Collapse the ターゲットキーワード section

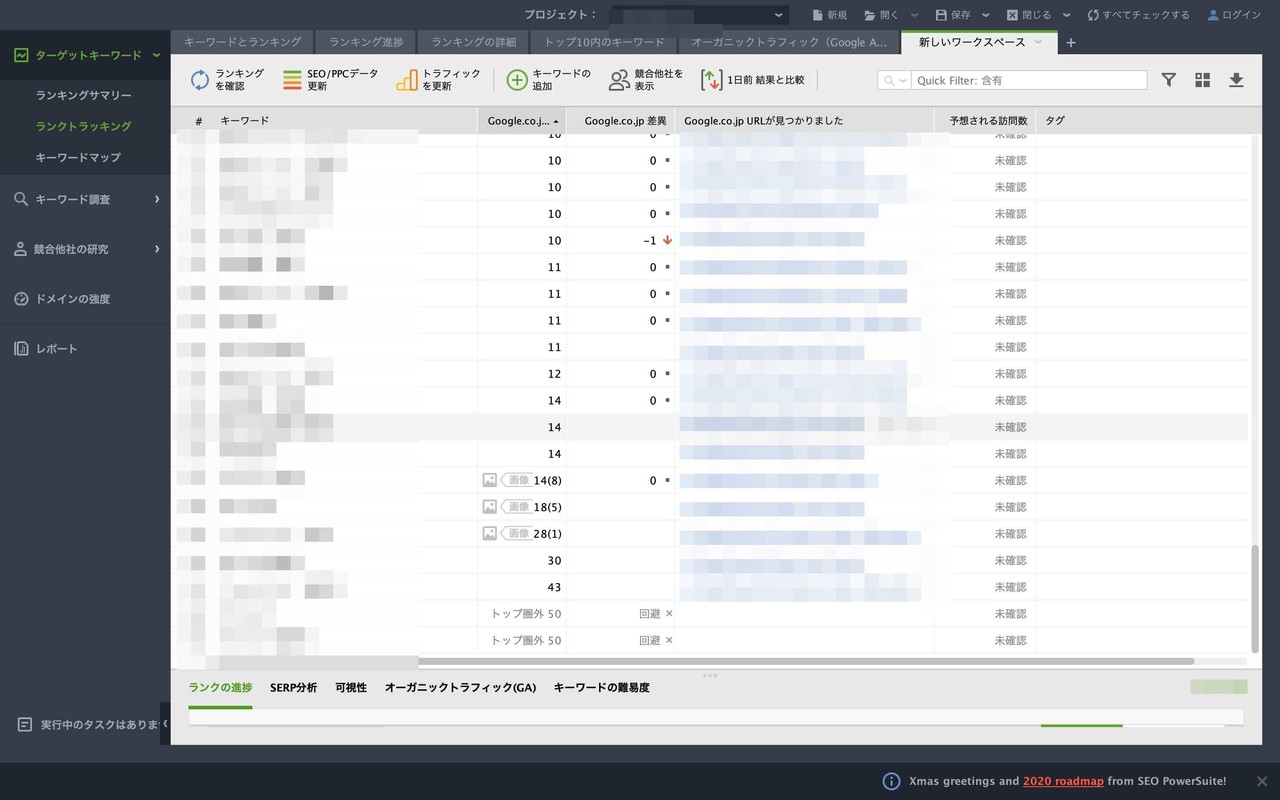coord(156,55)
